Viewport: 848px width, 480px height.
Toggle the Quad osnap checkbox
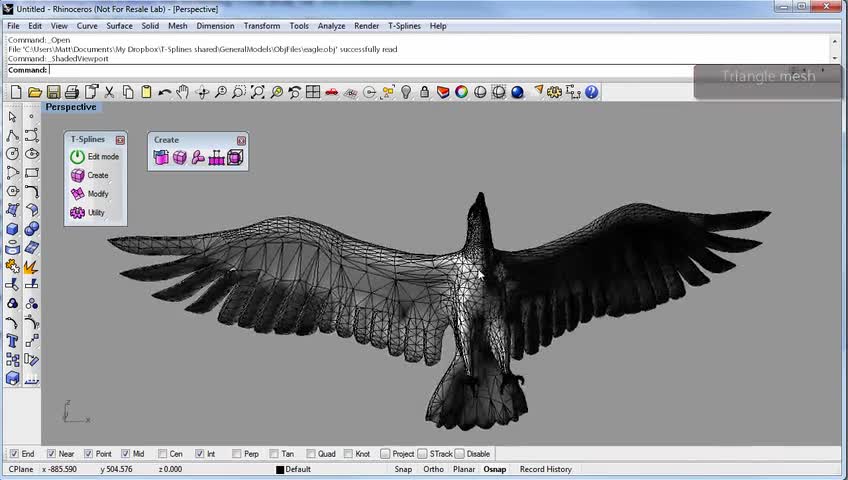click(x=311, y=454)
